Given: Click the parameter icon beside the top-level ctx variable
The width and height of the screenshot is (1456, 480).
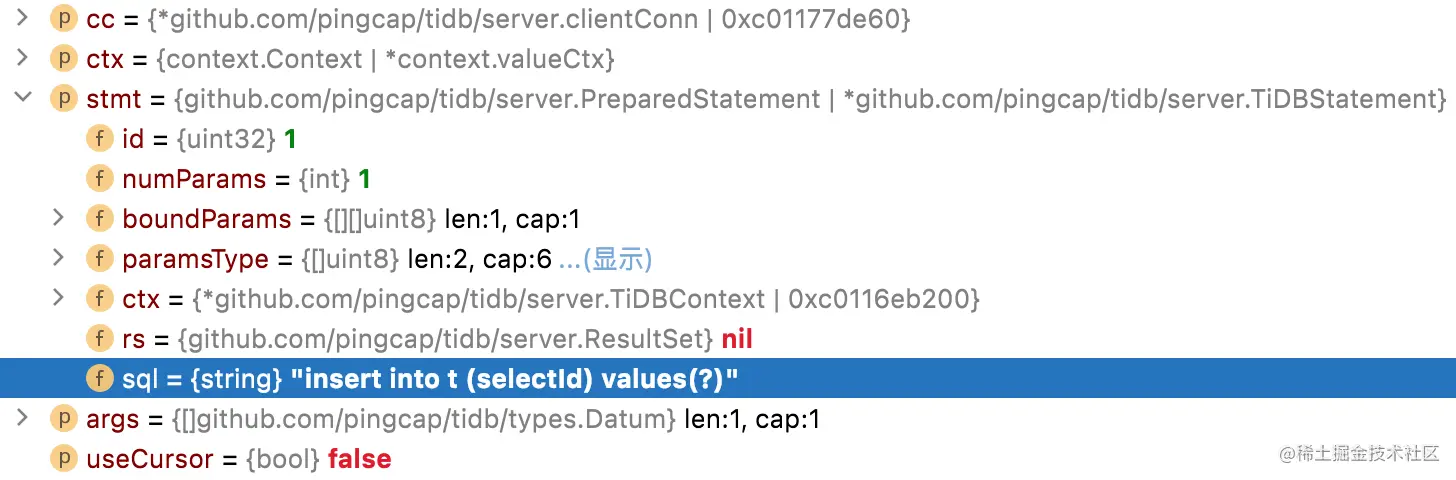Looking at the screenshot, I should coord(63,59).
